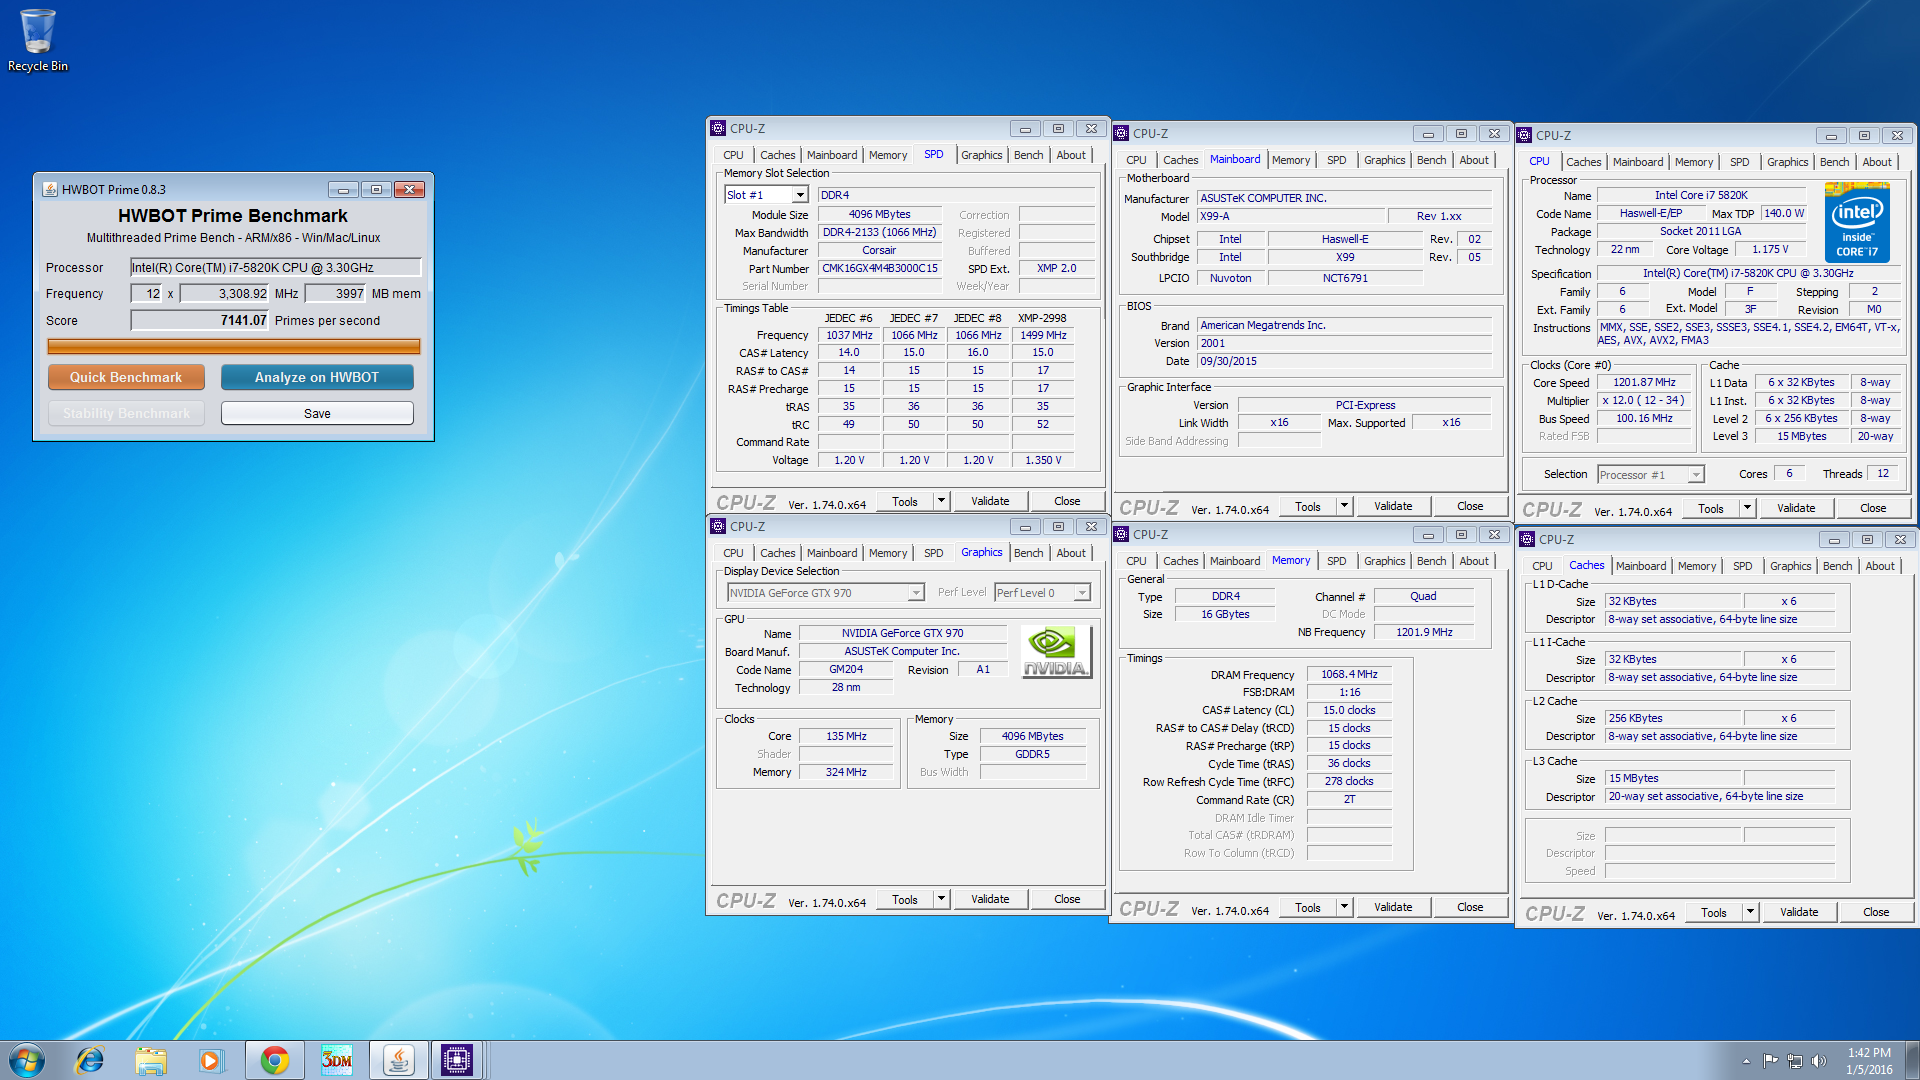Click the NVIDIA logo in the Graphics window
Screen dimensions: 1920x1080
coord(1055,652)
